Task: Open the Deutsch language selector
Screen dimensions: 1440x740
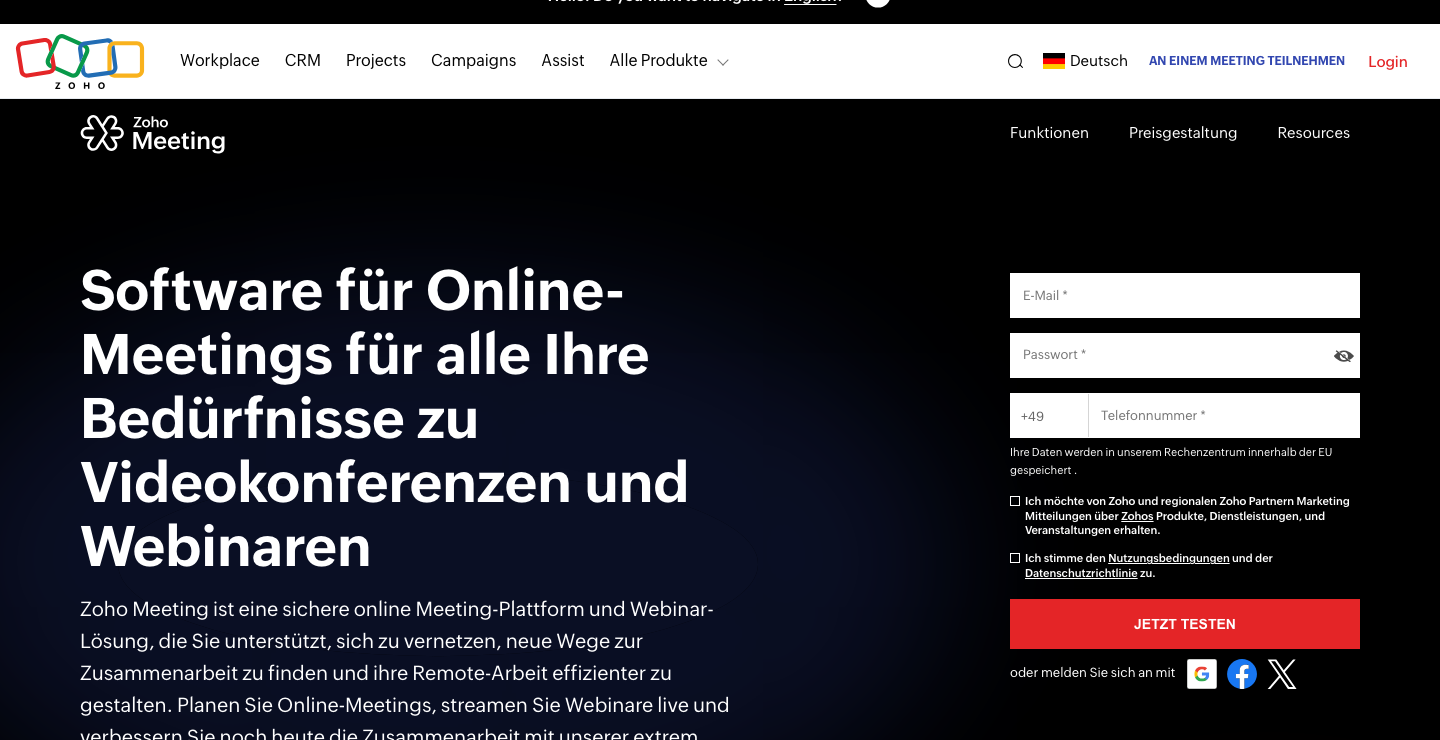Action: tap(1085, 61)
